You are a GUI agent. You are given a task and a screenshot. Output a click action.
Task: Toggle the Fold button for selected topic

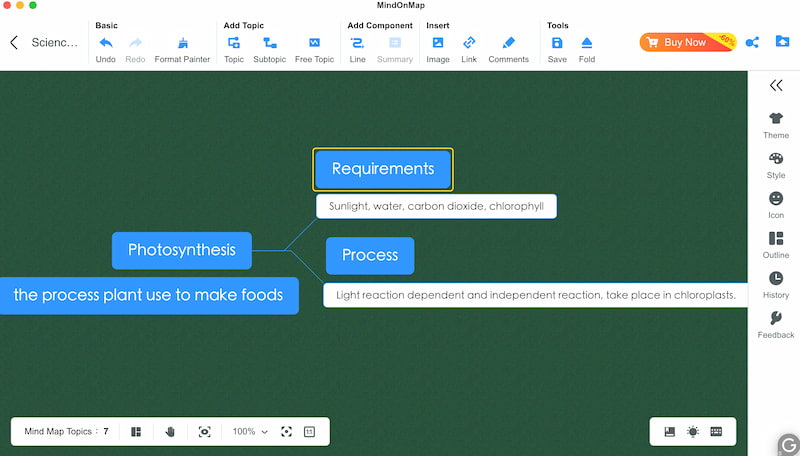tap(587, 43)
